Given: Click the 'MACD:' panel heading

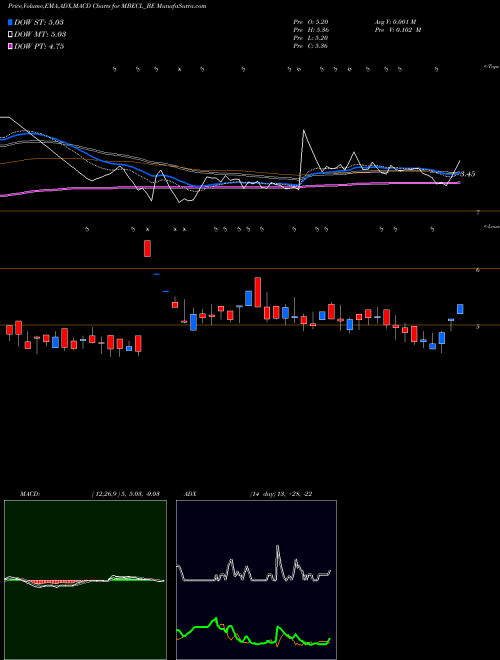Looking at the screenshot, I should [30, 494].
